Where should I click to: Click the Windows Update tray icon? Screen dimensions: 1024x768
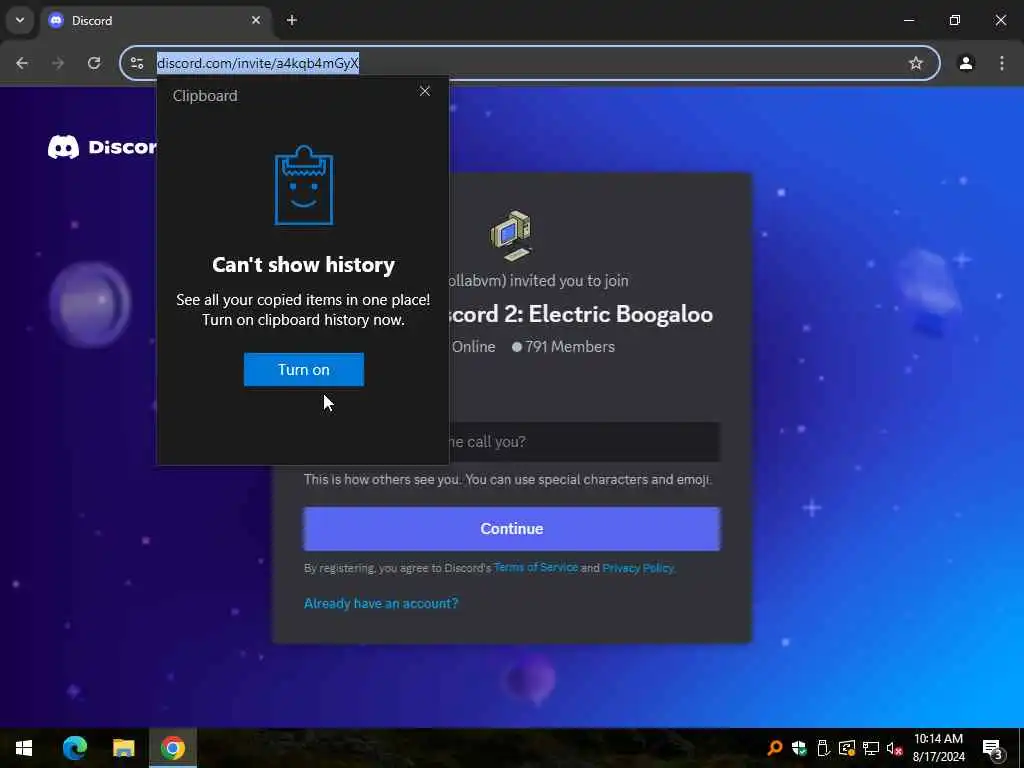847,748
